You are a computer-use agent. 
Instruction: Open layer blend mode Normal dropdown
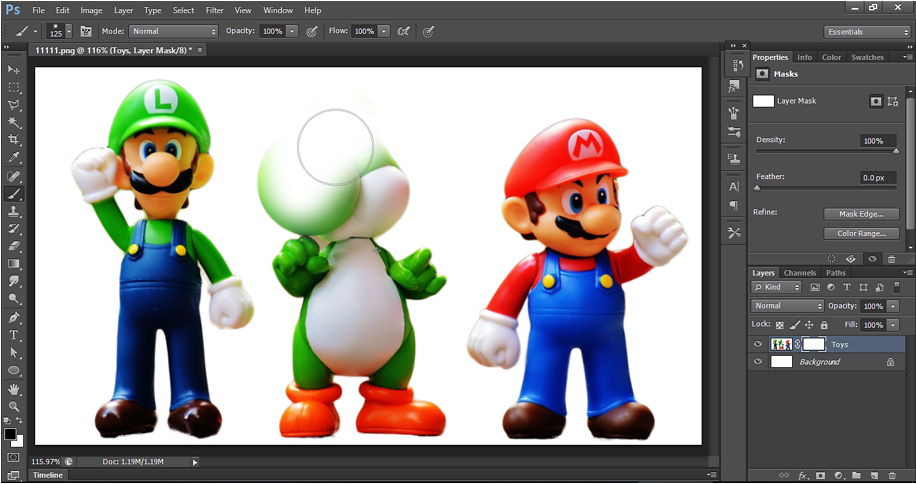pyautogui.click(x=787, y=306)
